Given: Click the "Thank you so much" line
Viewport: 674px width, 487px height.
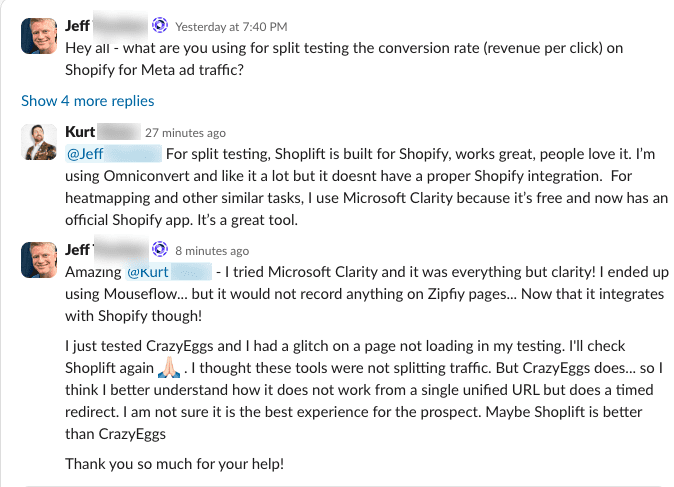Looking at the screenshot, I should (187, 463).
